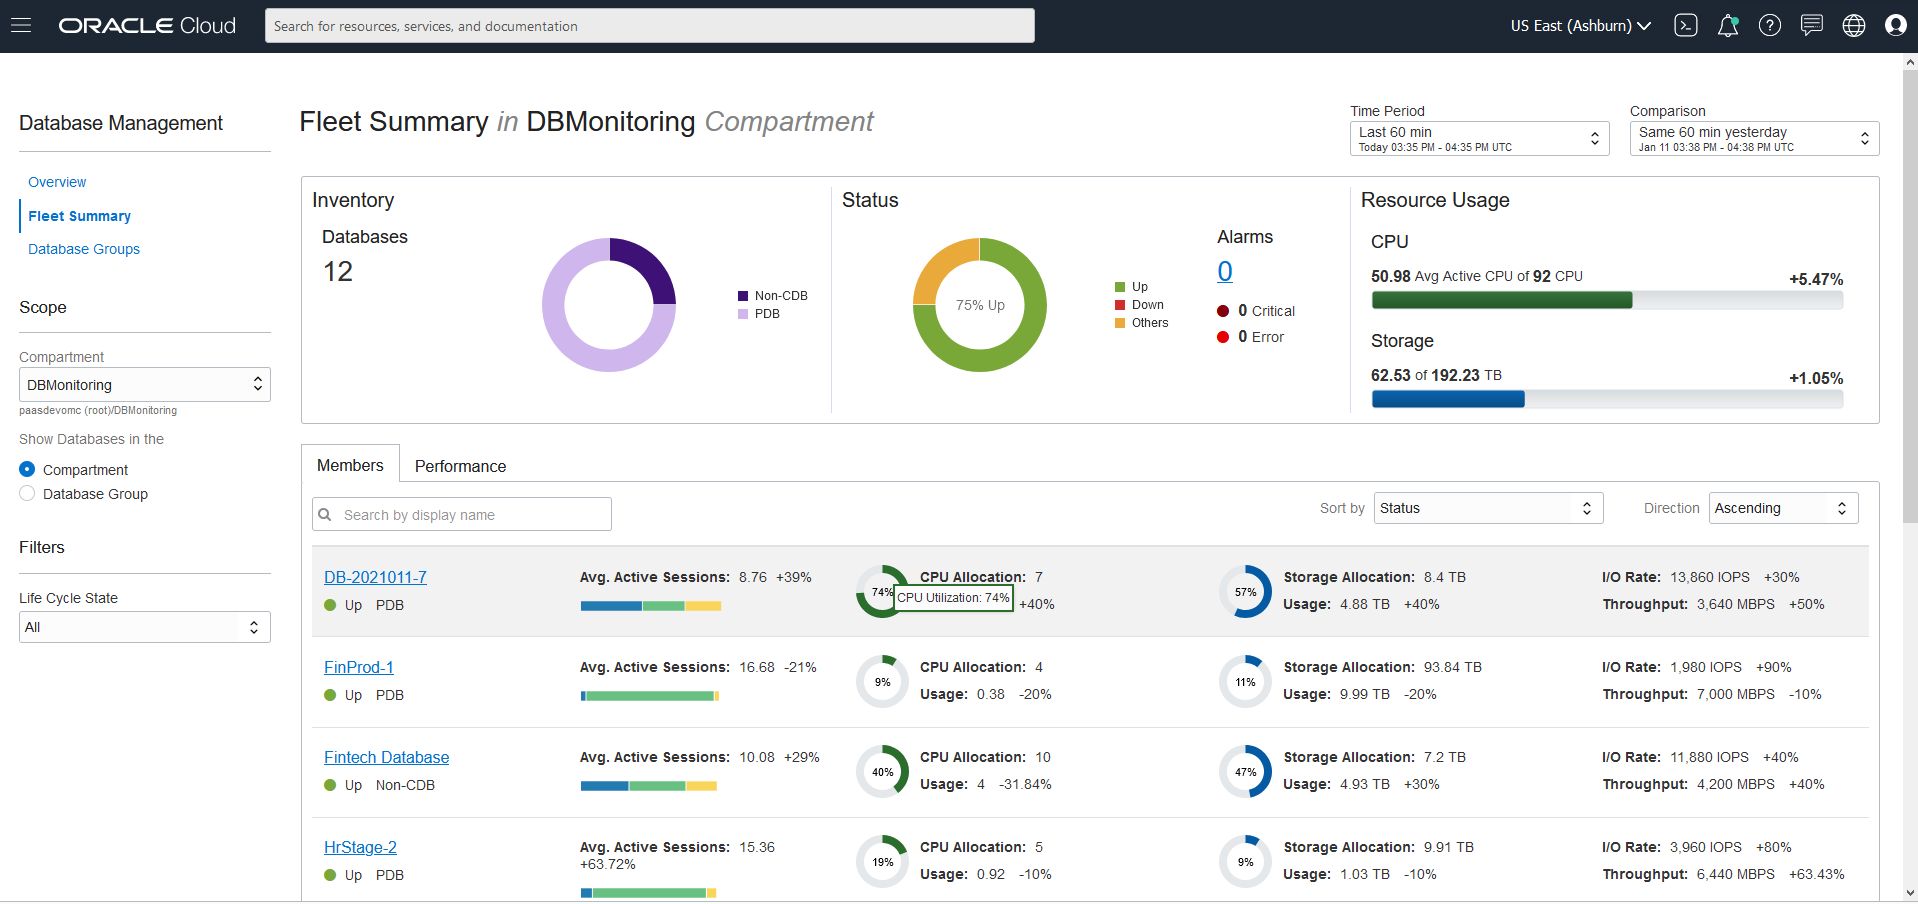Screen dimensions: 1918x904
Task: Open the Sort by Status dropdown
Action: (x=1487, y=508)
